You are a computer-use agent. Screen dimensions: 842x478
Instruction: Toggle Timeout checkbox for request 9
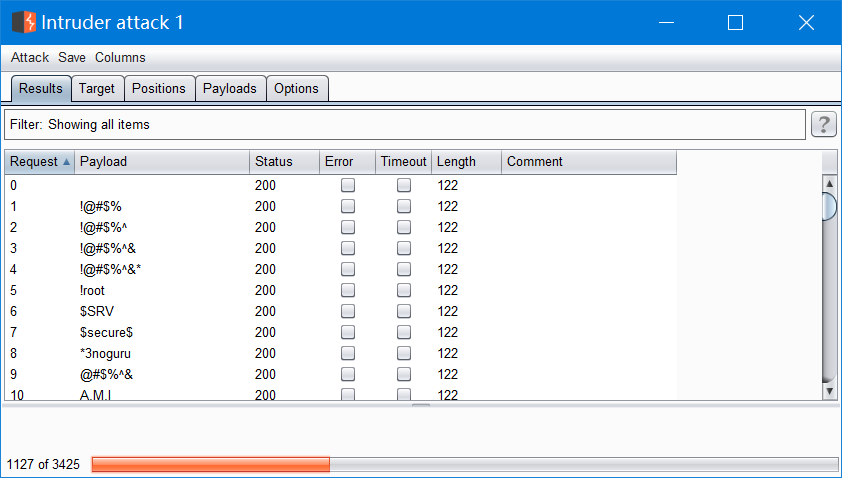pos(404,374)
